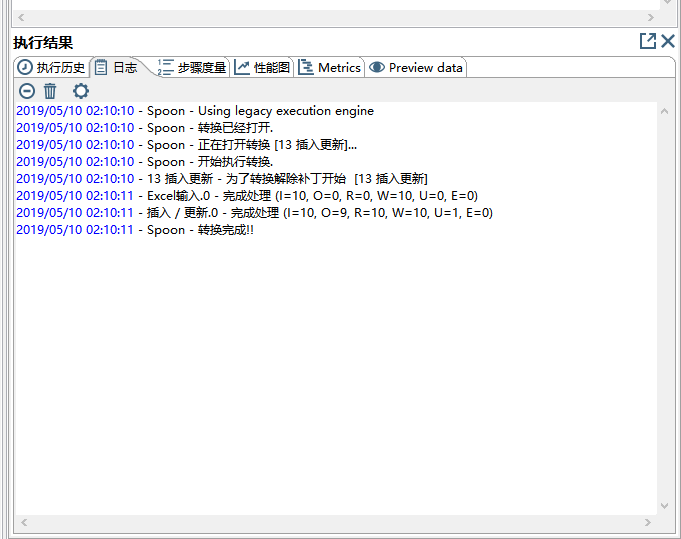Click the log scroll down arrow

664,506
